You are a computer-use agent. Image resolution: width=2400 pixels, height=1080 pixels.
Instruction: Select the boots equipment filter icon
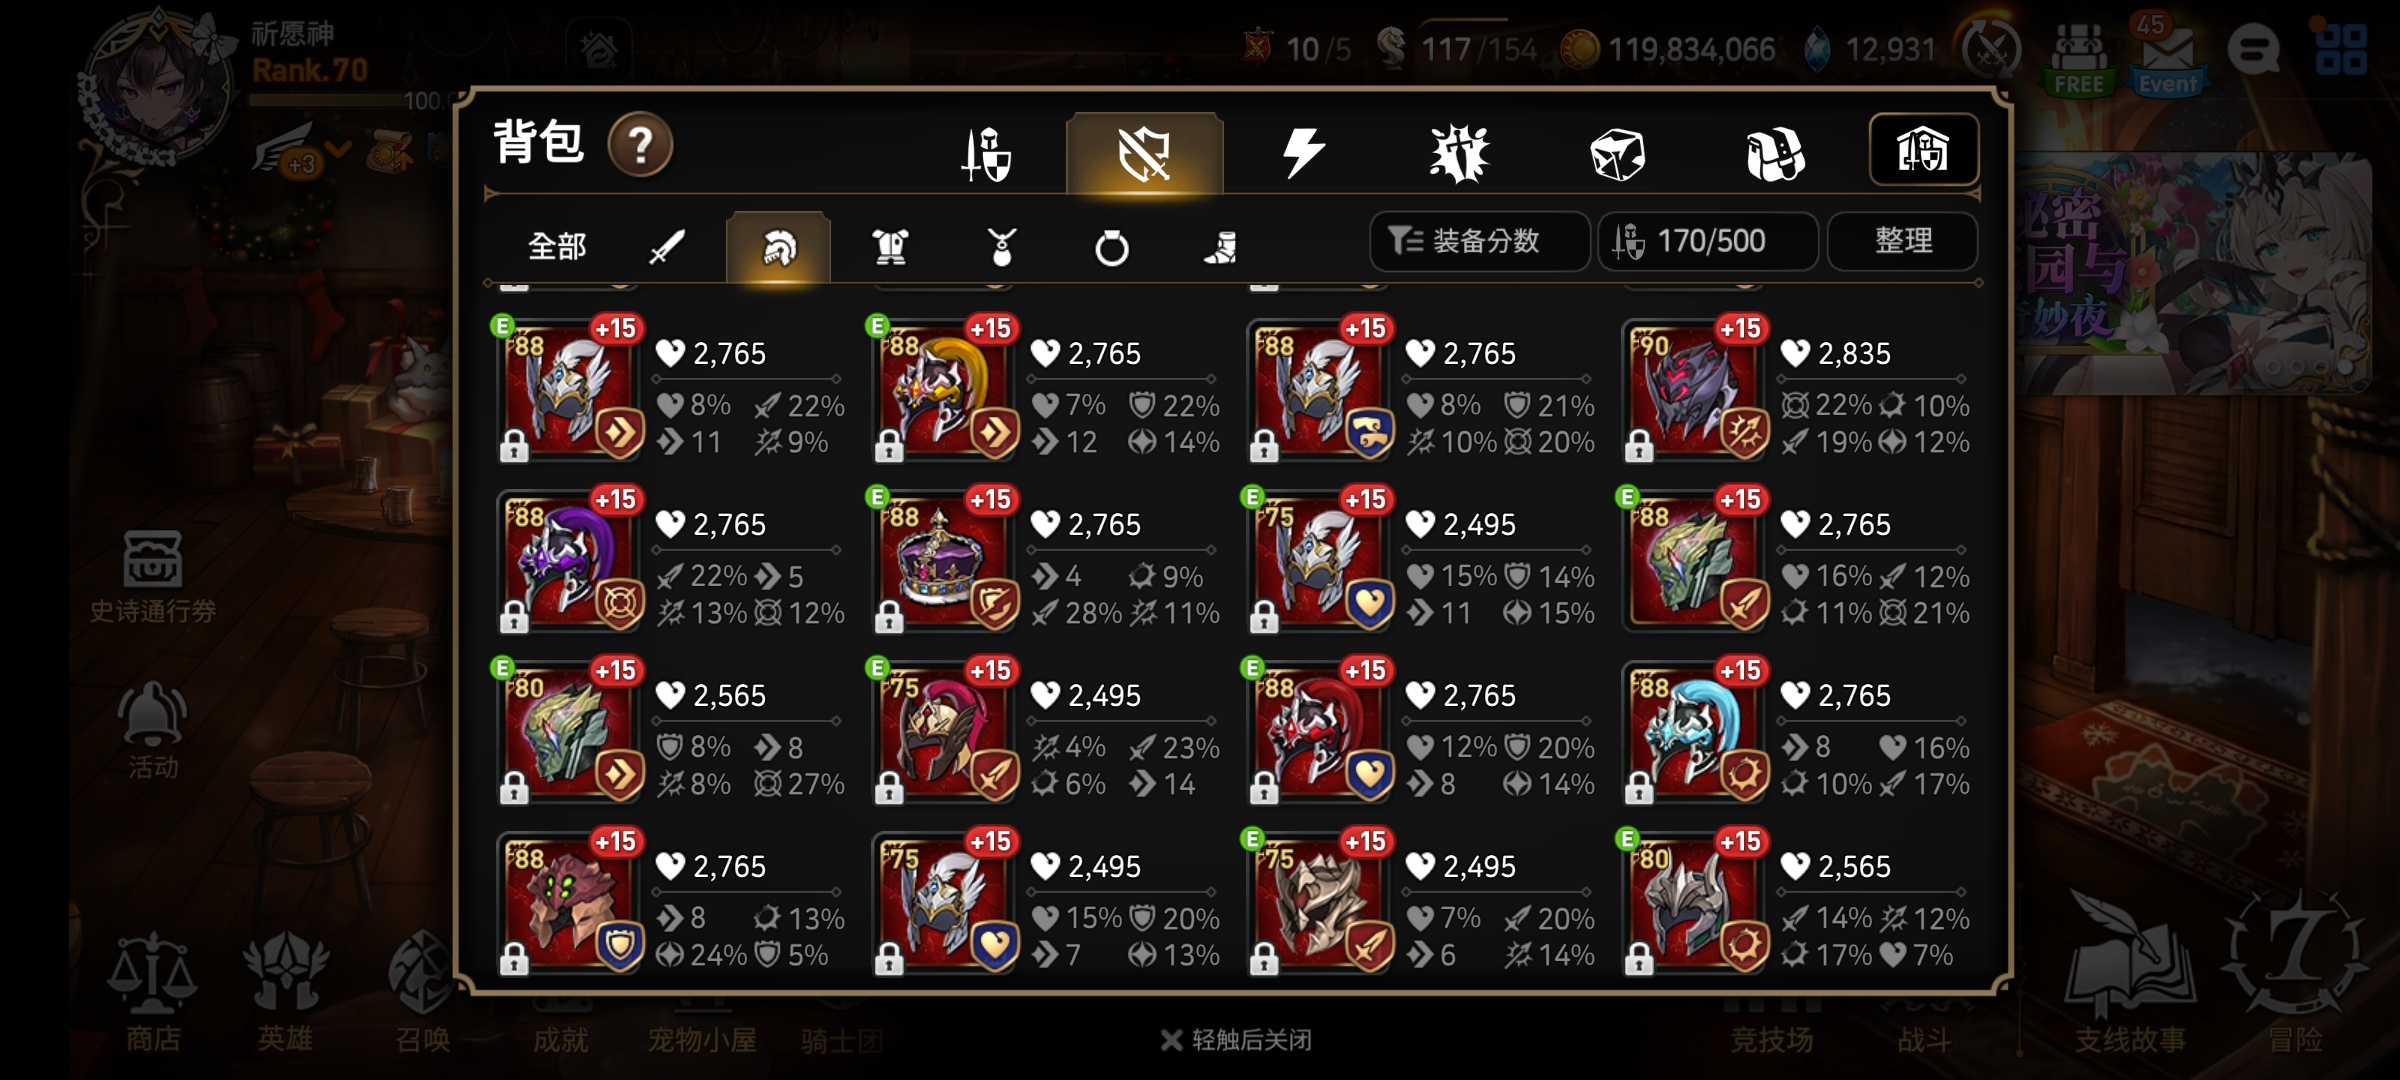coord(1221,246)
